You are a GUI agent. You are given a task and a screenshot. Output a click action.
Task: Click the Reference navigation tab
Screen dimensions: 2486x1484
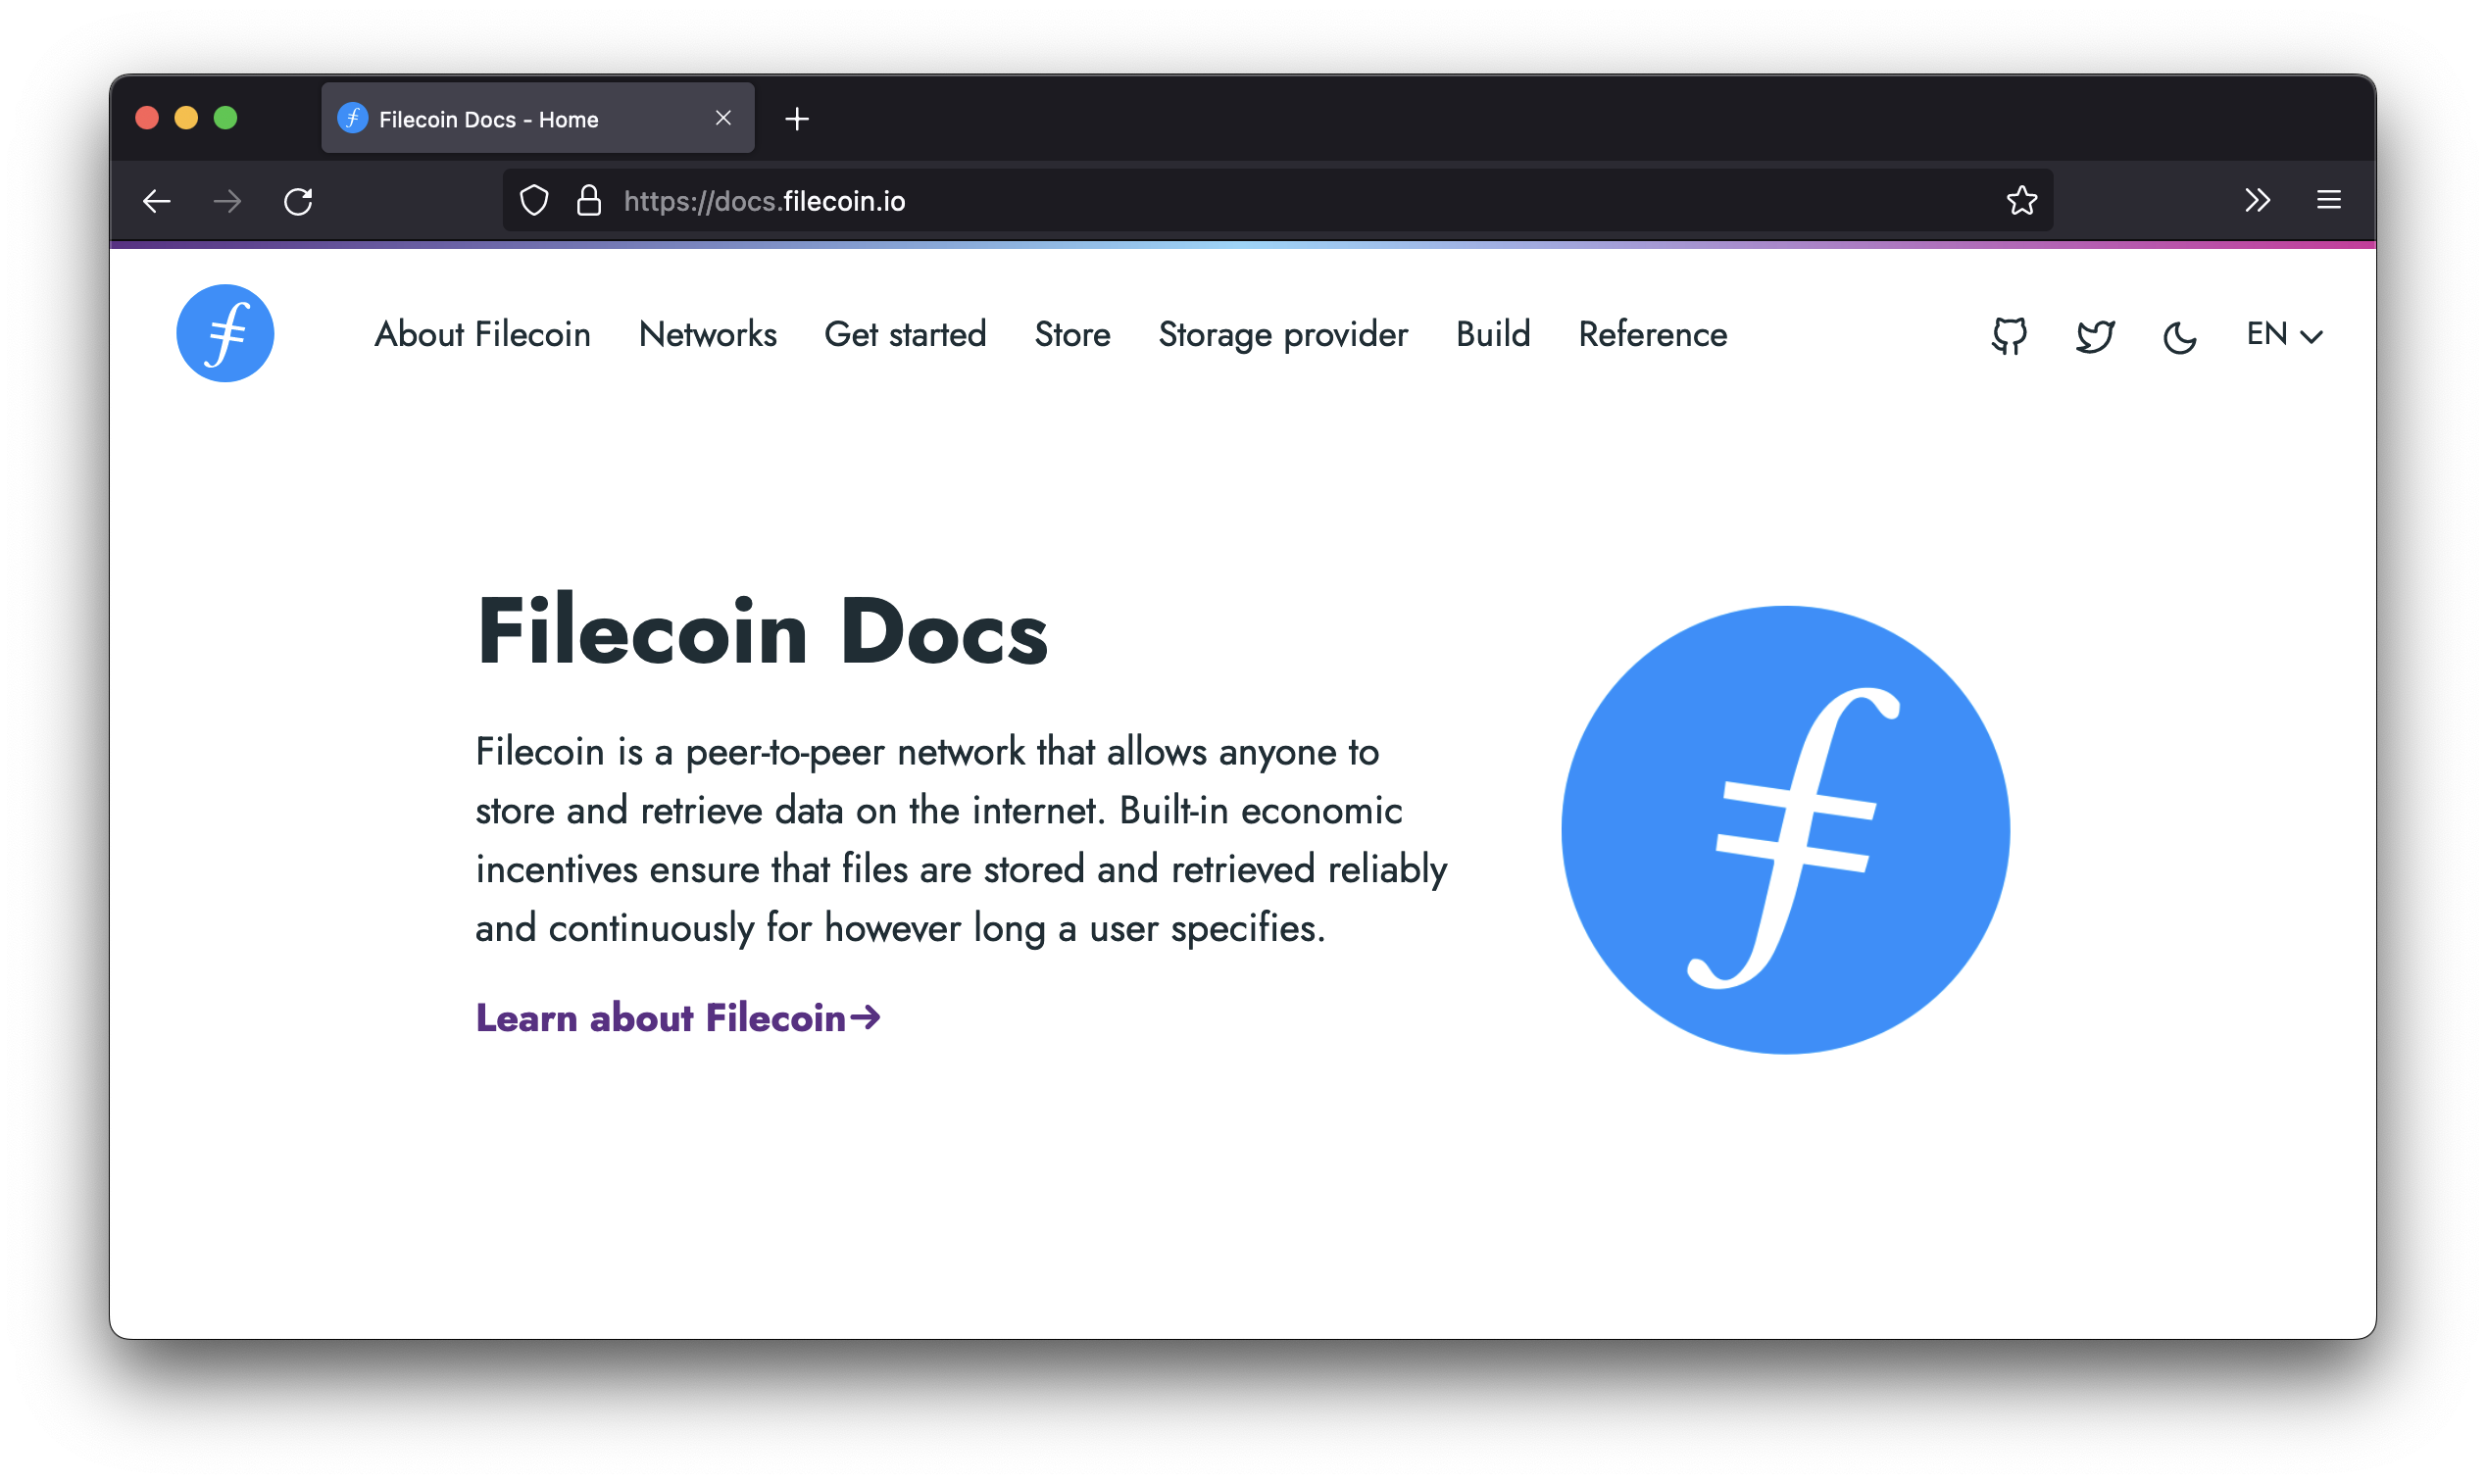1652,334
